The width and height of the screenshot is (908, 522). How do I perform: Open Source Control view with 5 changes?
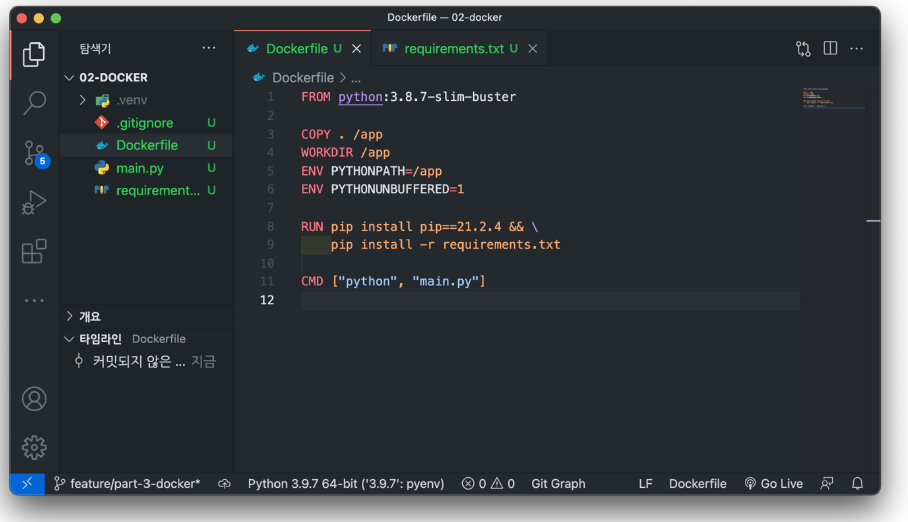pyautogui.click(x=35, y=154)
